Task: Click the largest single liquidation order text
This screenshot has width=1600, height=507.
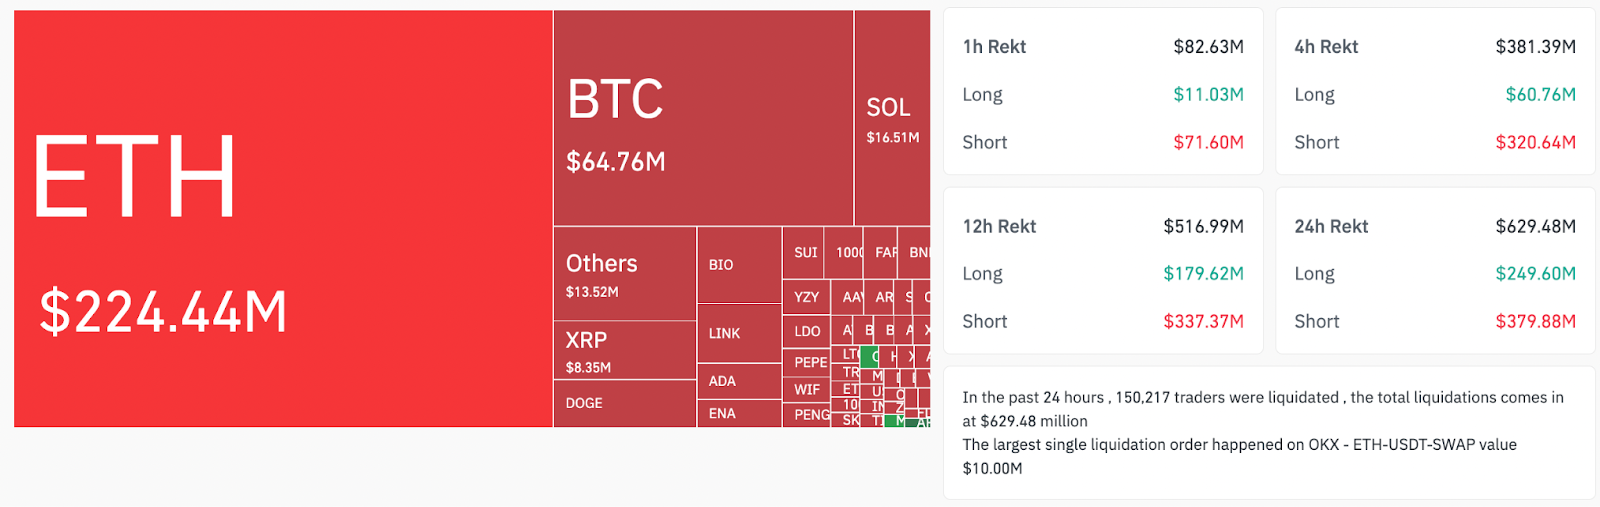Action: tap(1238, 445)
